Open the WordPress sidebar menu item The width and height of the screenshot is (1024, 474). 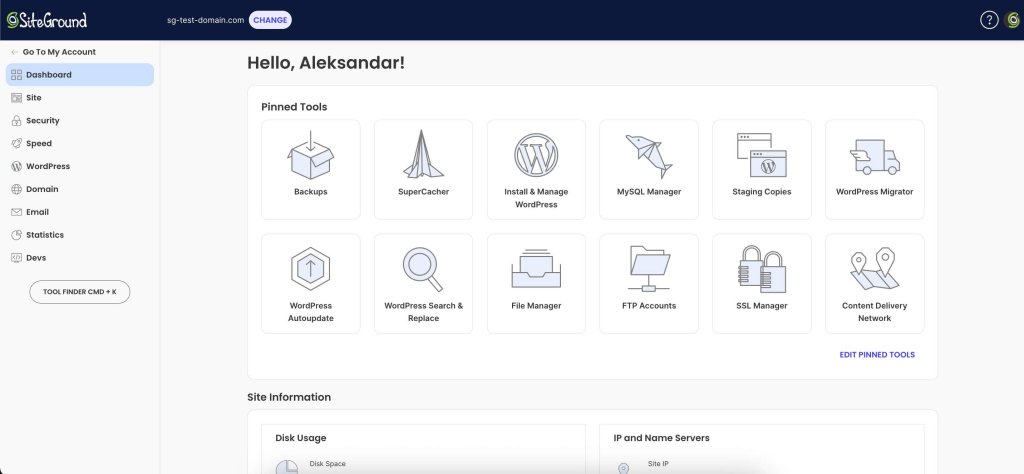click(80, 166)
